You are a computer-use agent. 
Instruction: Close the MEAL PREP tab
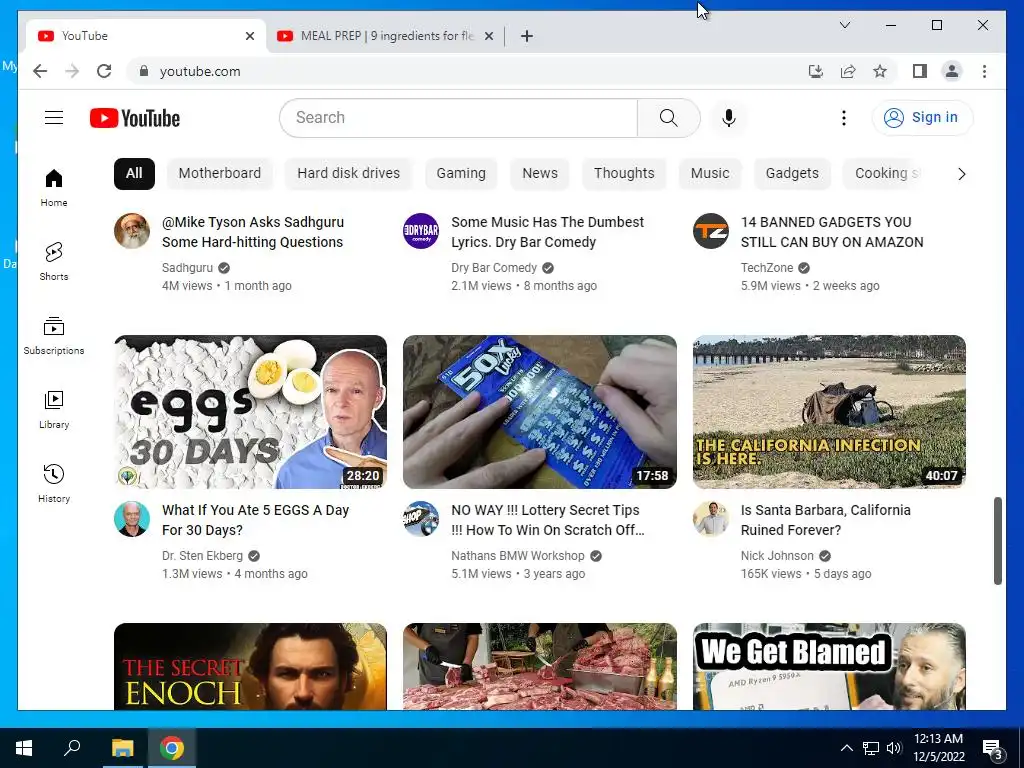point(488,36)
